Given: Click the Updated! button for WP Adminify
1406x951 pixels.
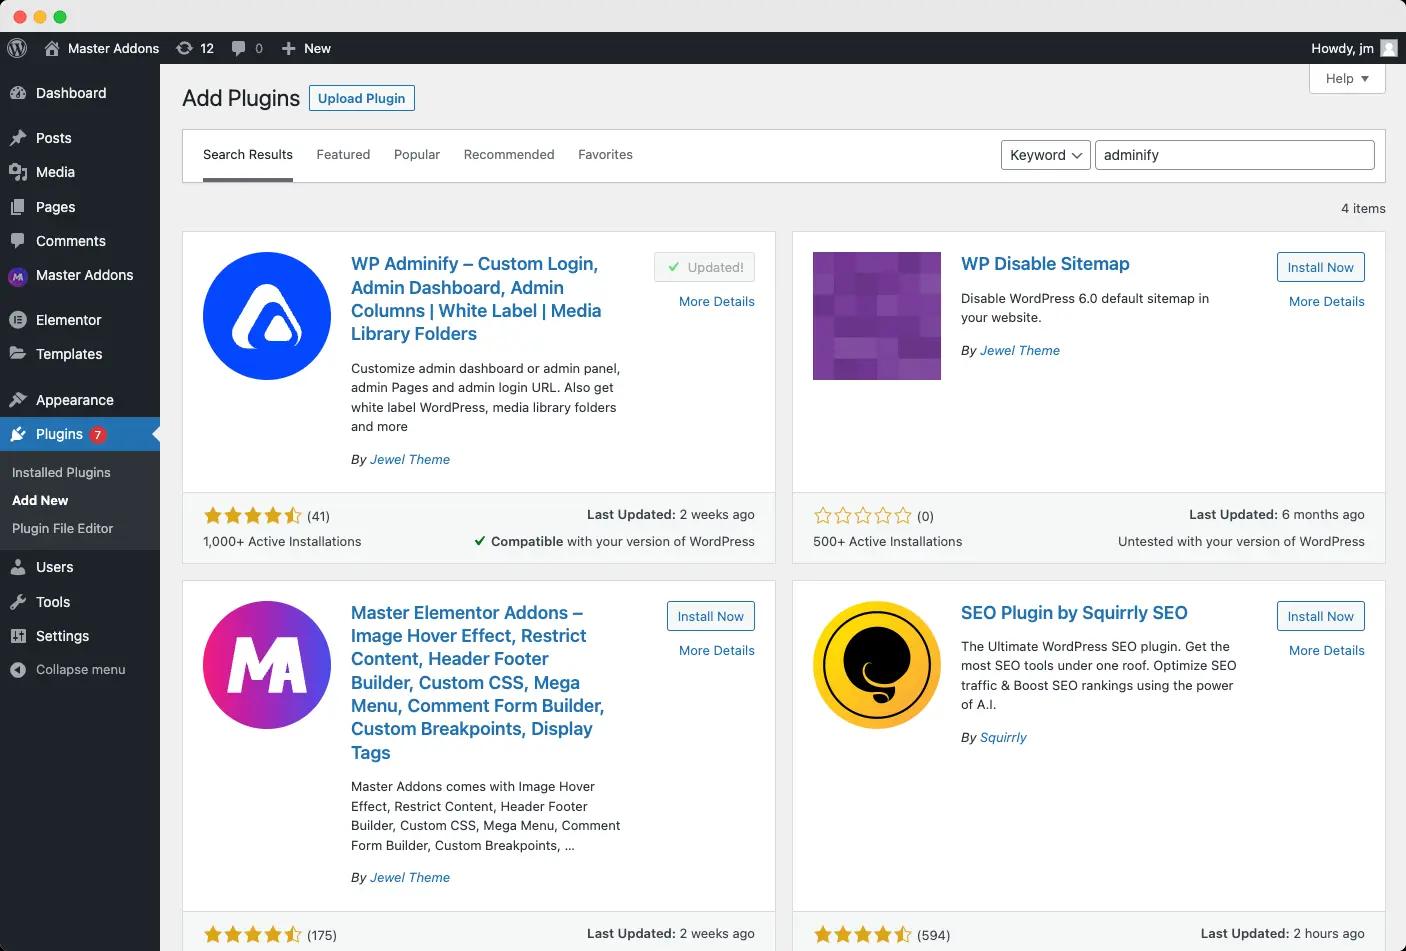Looking at the screenshot, I should pos(704,267).
